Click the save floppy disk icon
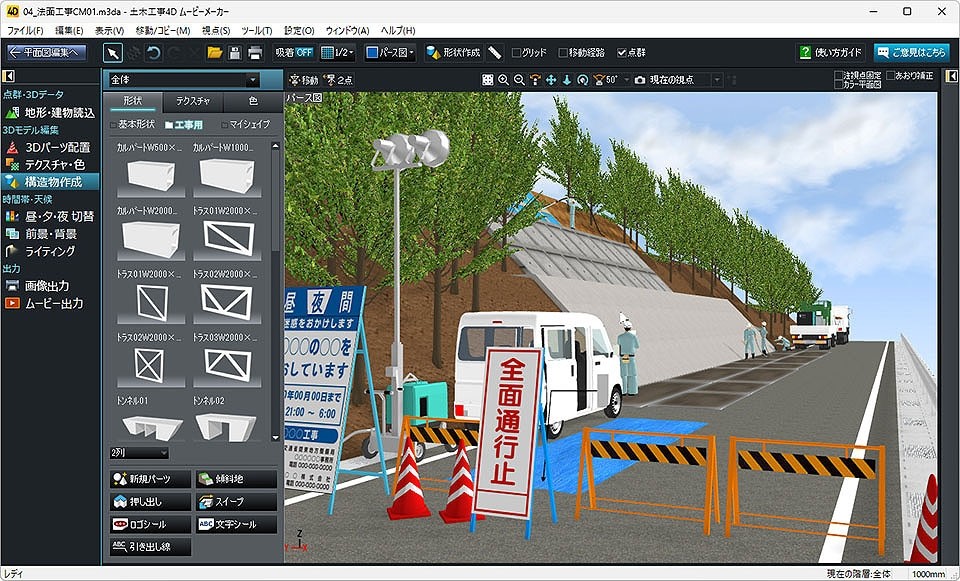Screen dimensions: 960x581 point(235,52)
